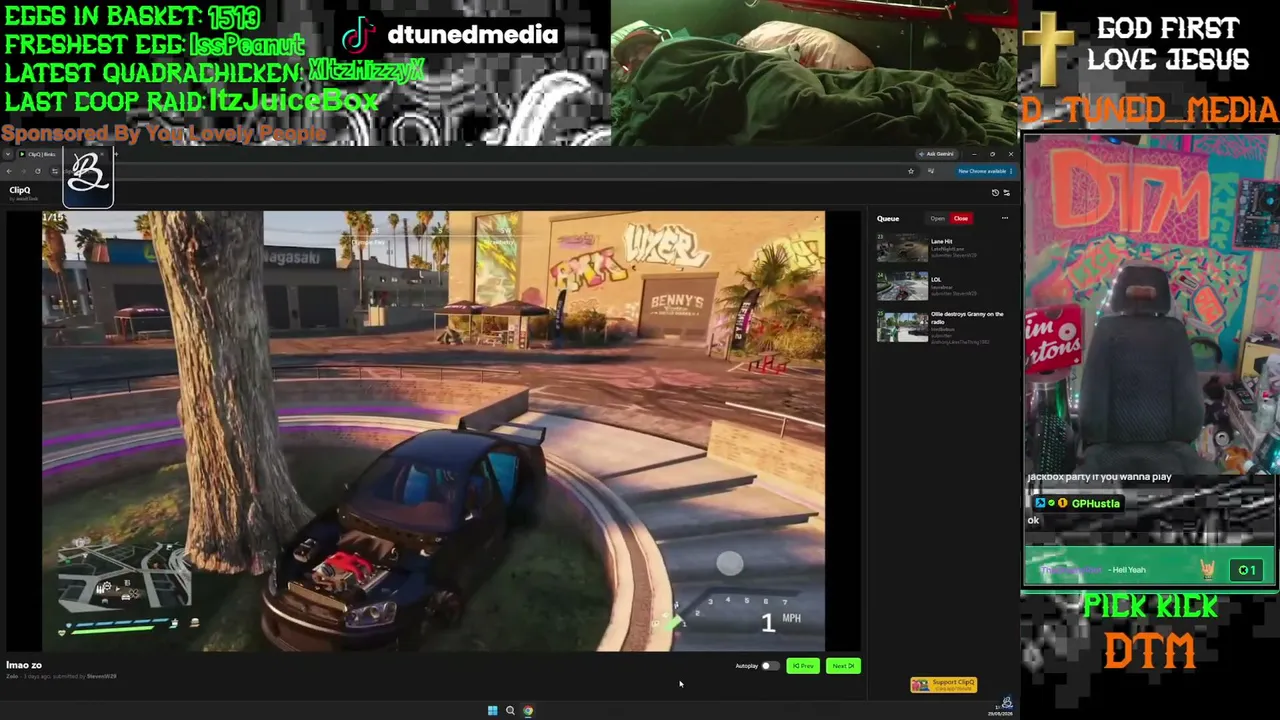Click the playing clip video area
This screenshot has width=1280, height=720.
(x=433, y=431)
